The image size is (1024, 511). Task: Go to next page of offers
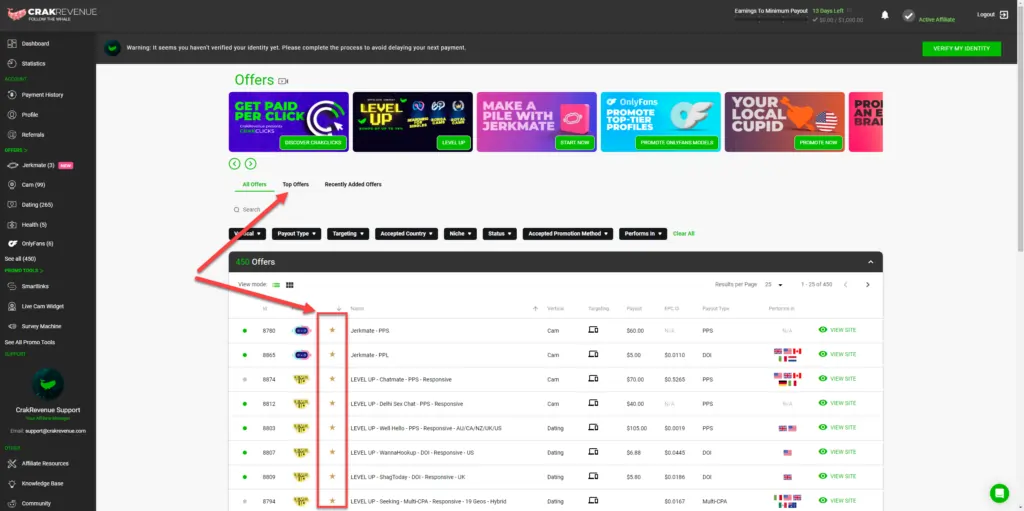867,285
